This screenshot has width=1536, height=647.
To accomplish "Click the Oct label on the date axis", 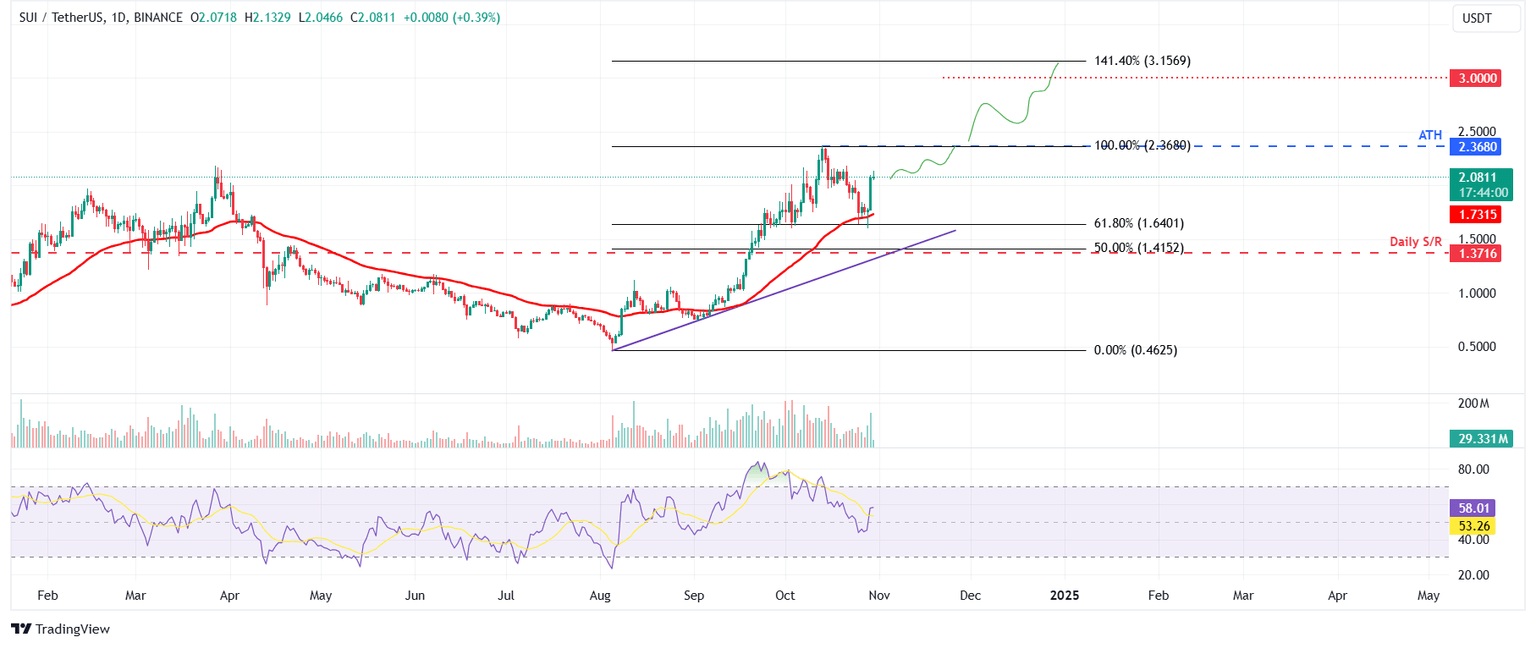I will point(785,595).
